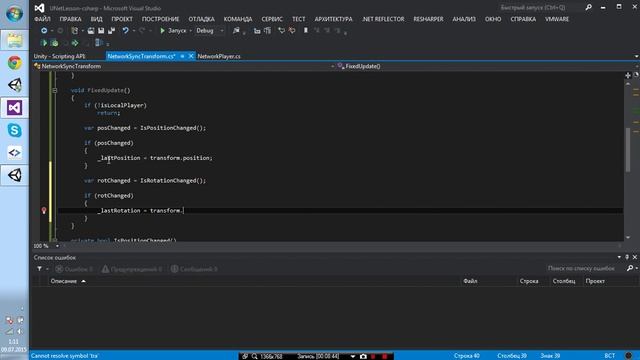Toggle the Ошибок 0 errors filter

coord(74,269)
